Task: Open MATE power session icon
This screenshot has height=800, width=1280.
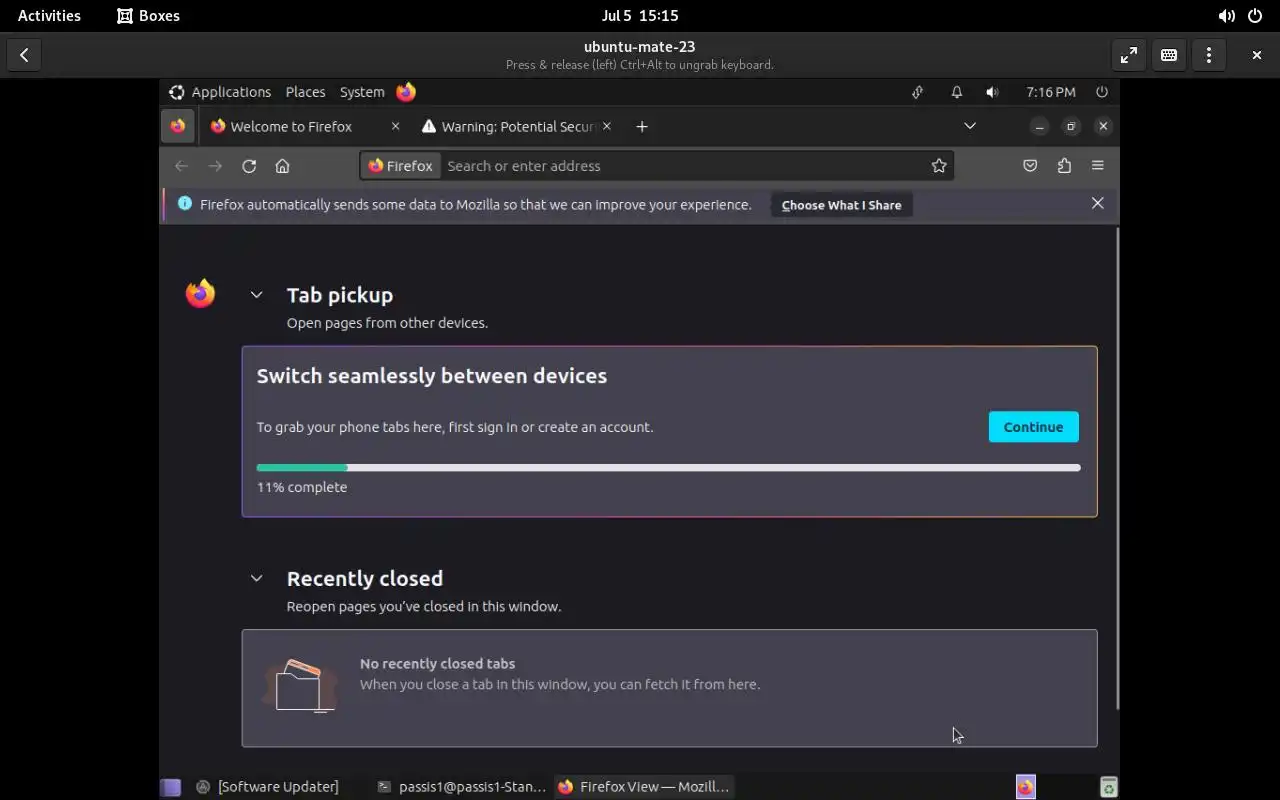Action: pos(1101,92)
